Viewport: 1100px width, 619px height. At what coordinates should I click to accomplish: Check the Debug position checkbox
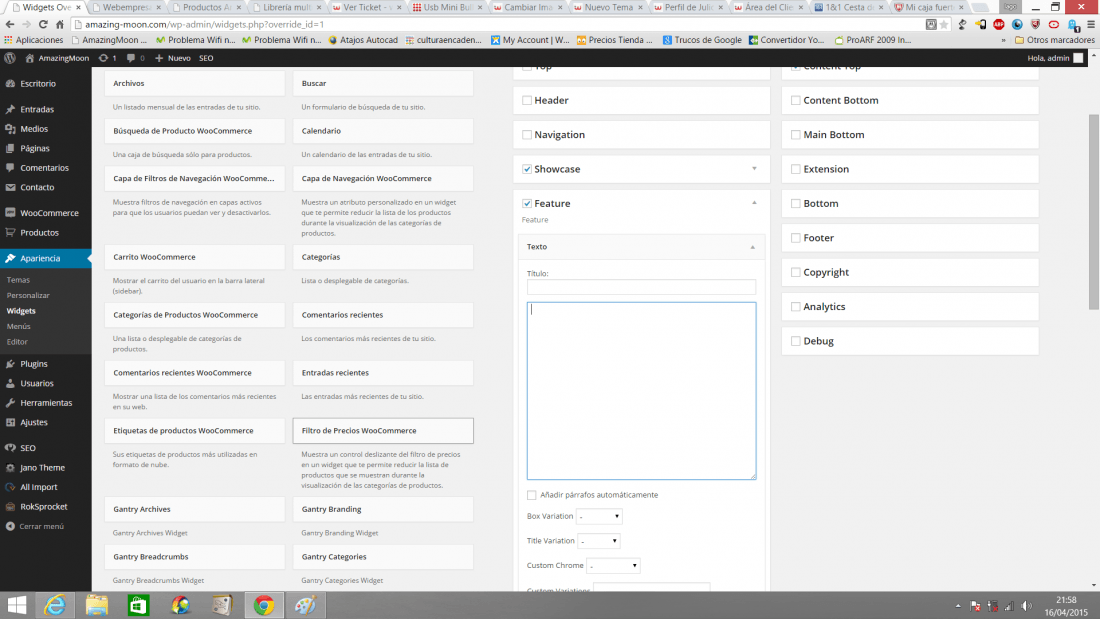click(x=796, y=341)
